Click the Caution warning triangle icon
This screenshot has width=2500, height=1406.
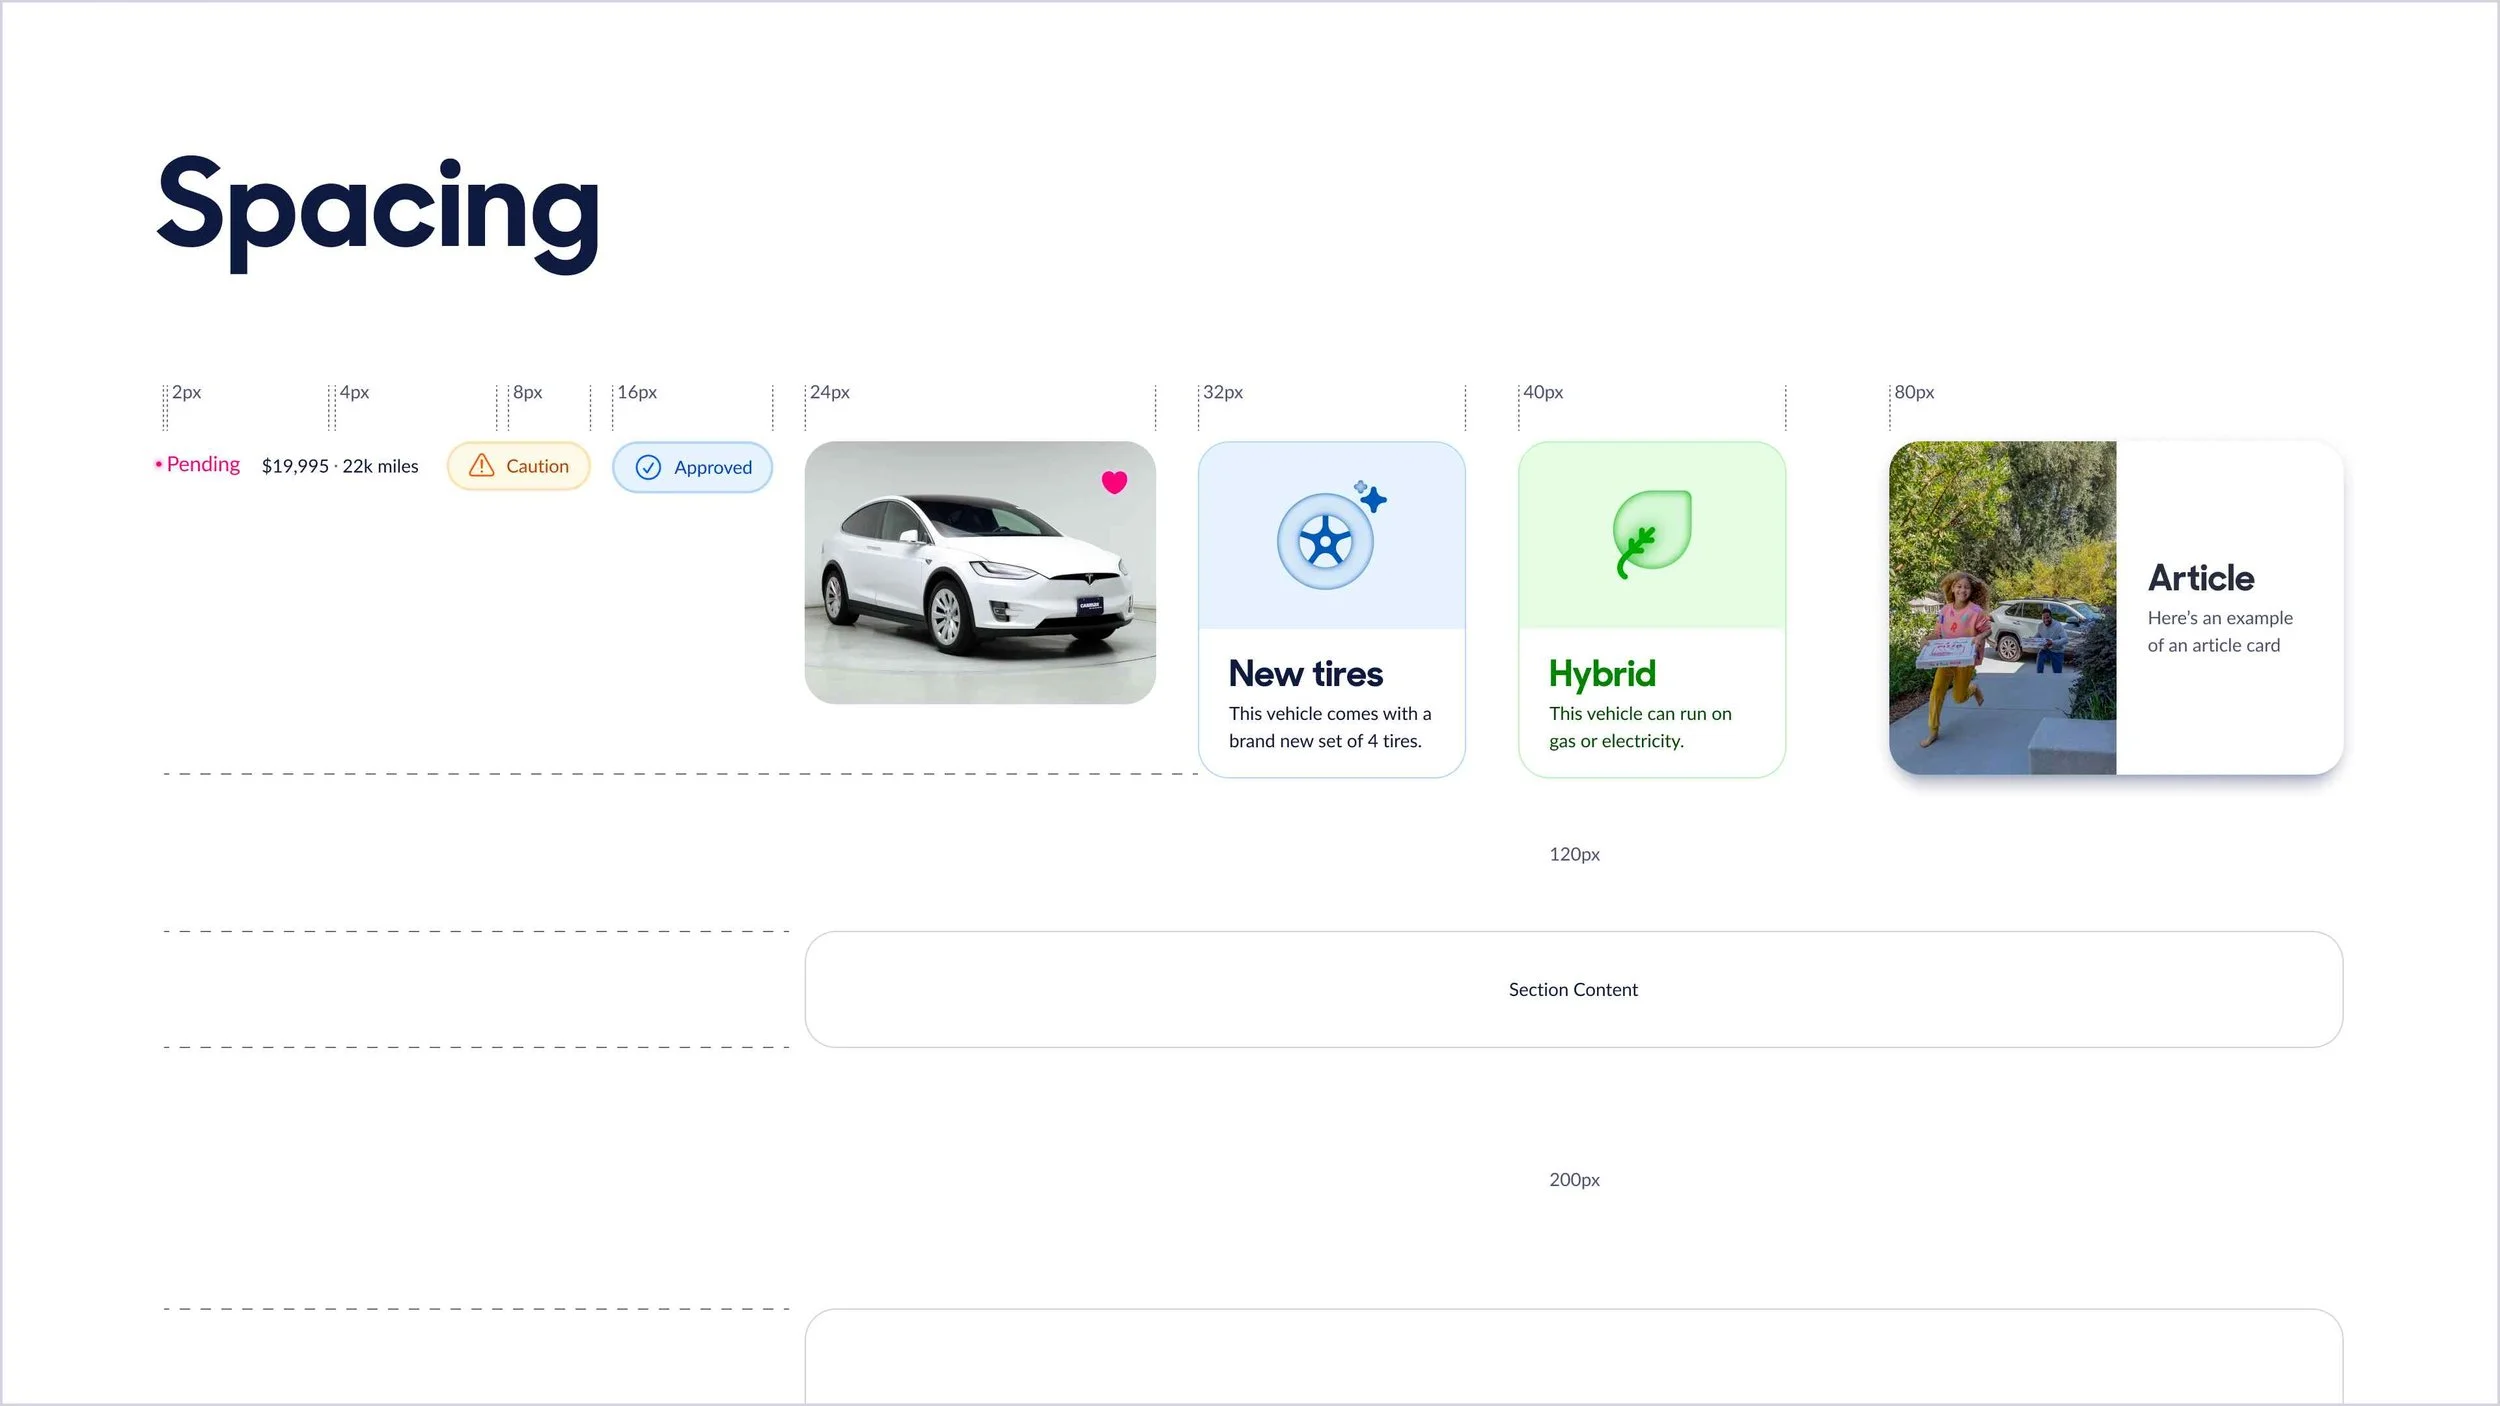(x=481, y=465)
